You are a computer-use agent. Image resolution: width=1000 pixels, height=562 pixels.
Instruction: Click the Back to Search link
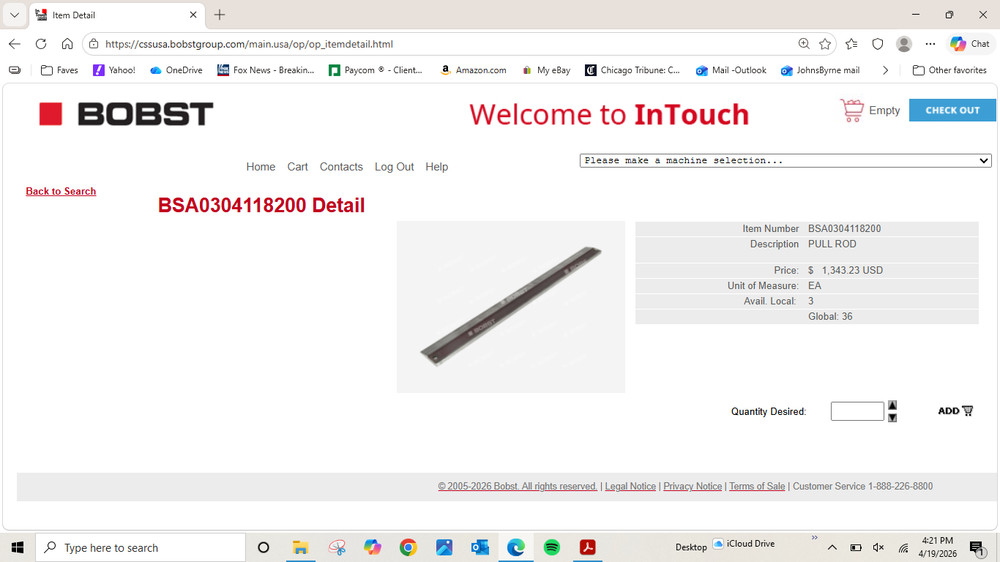coord(61,191)
